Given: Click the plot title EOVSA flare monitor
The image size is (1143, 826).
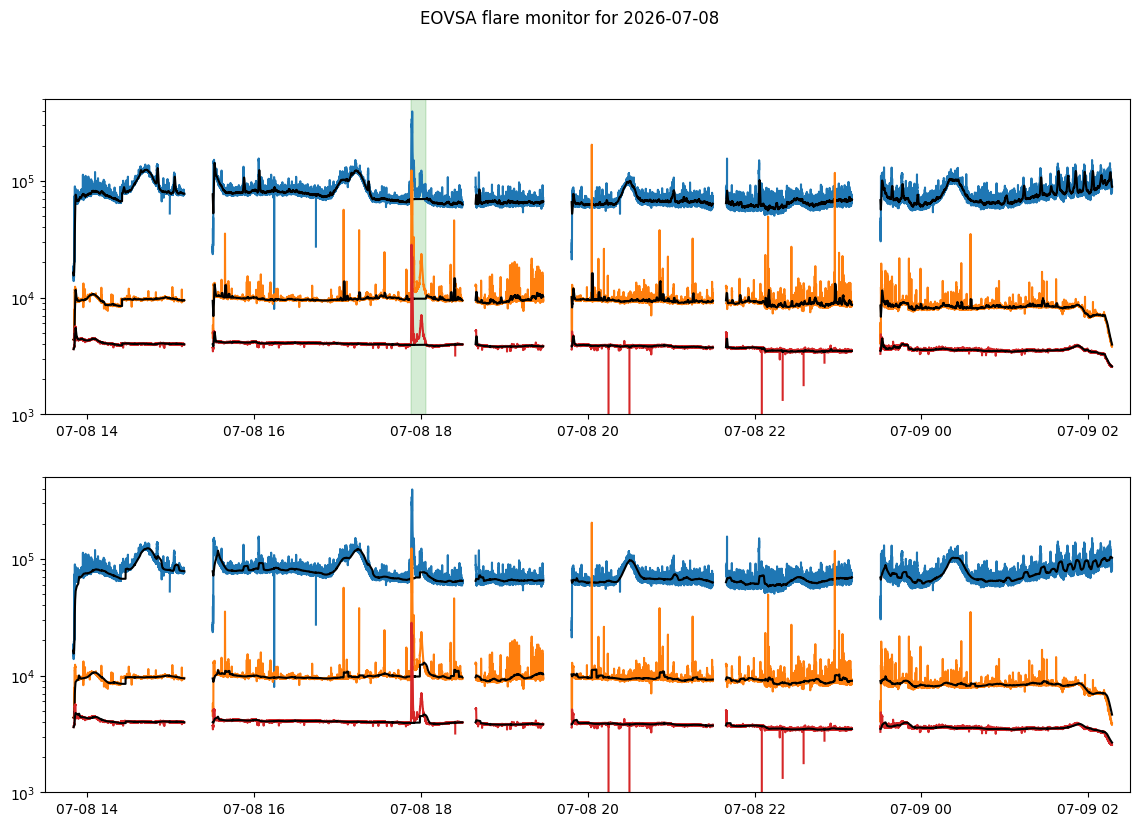Looking at the screenshot, I should pyautogui.click(x=569, y=18).
